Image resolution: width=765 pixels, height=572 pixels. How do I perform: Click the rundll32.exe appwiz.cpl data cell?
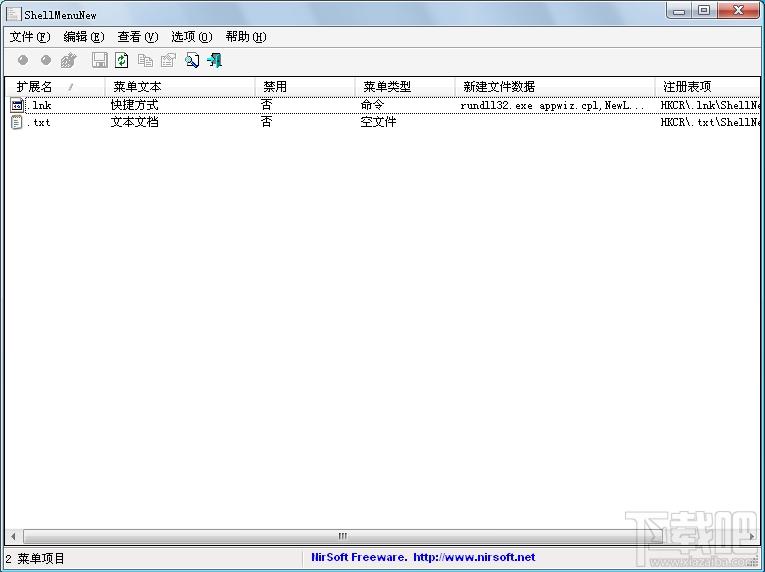(x=553, y=105)
